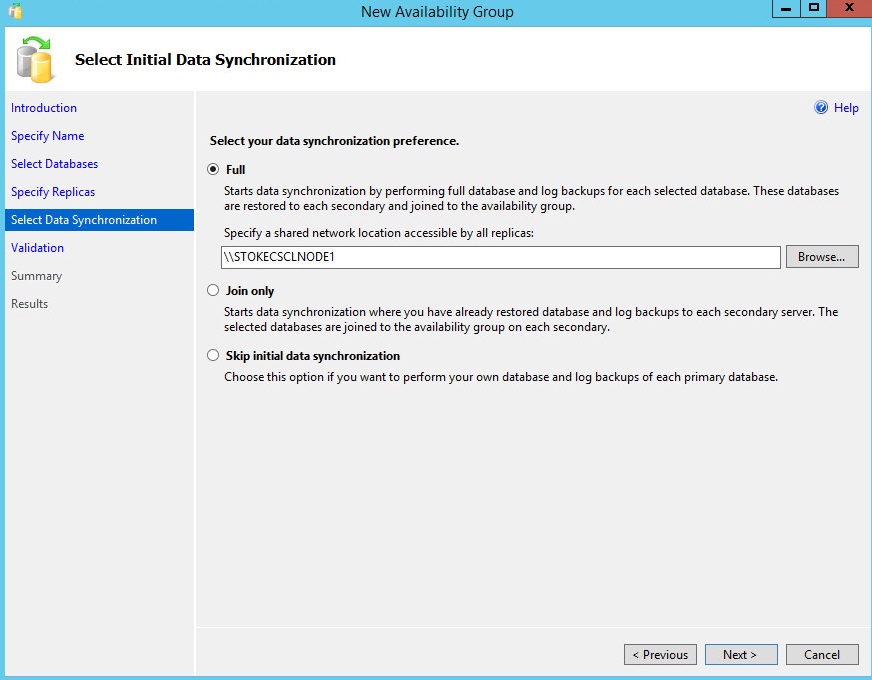872x680 pixels.
Task: Minimize the New Availability Group window
Action: point(786,9)
